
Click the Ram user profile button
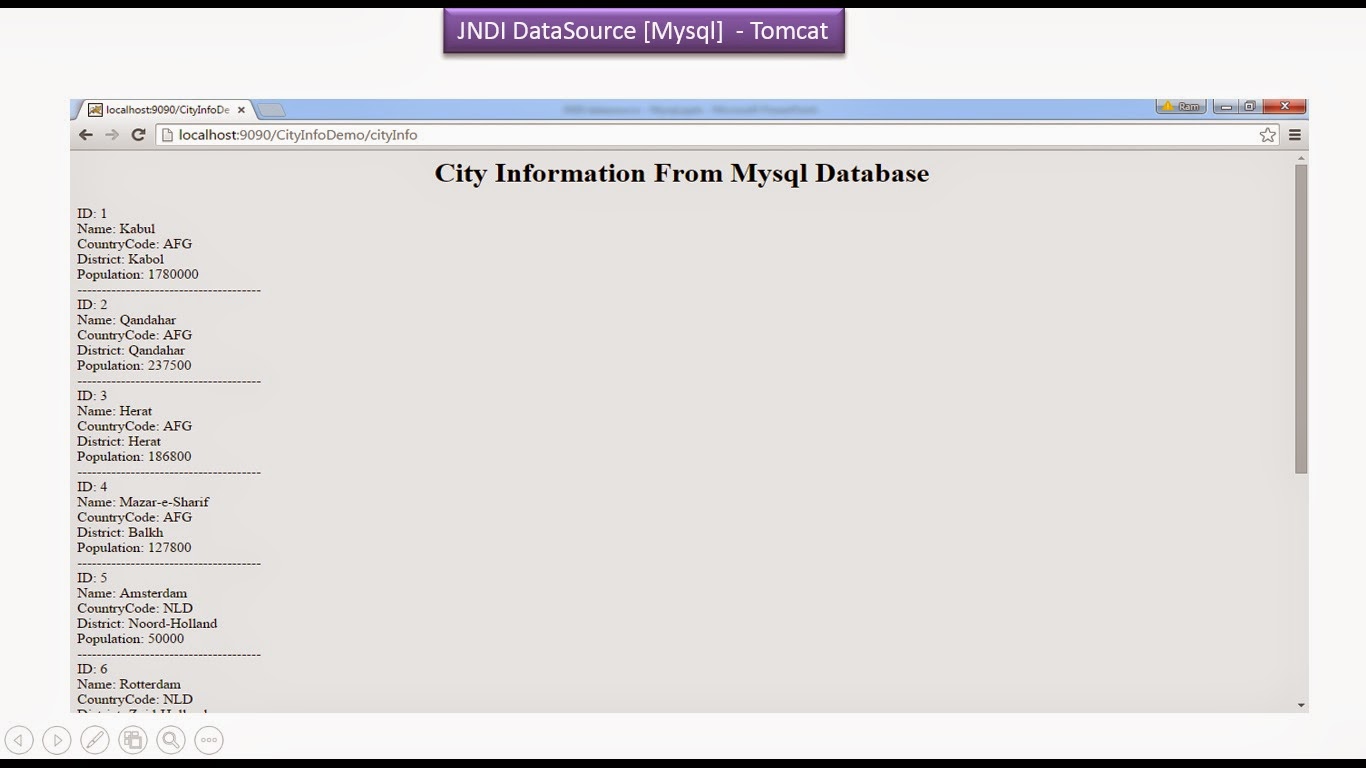[1181, 106]
